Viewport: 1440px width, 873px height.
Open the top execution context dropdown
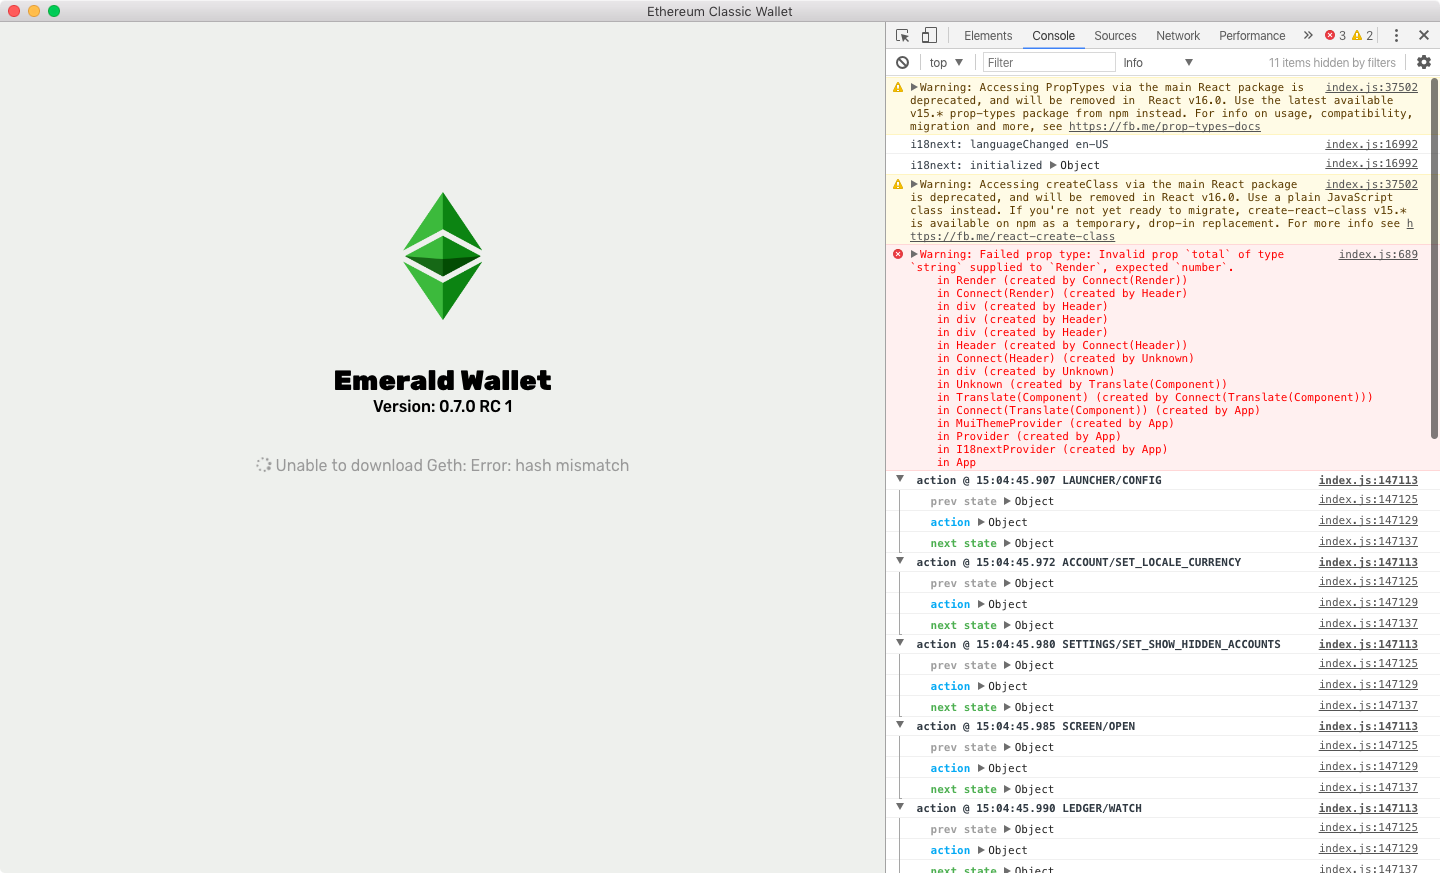click(x=945, y=62)
